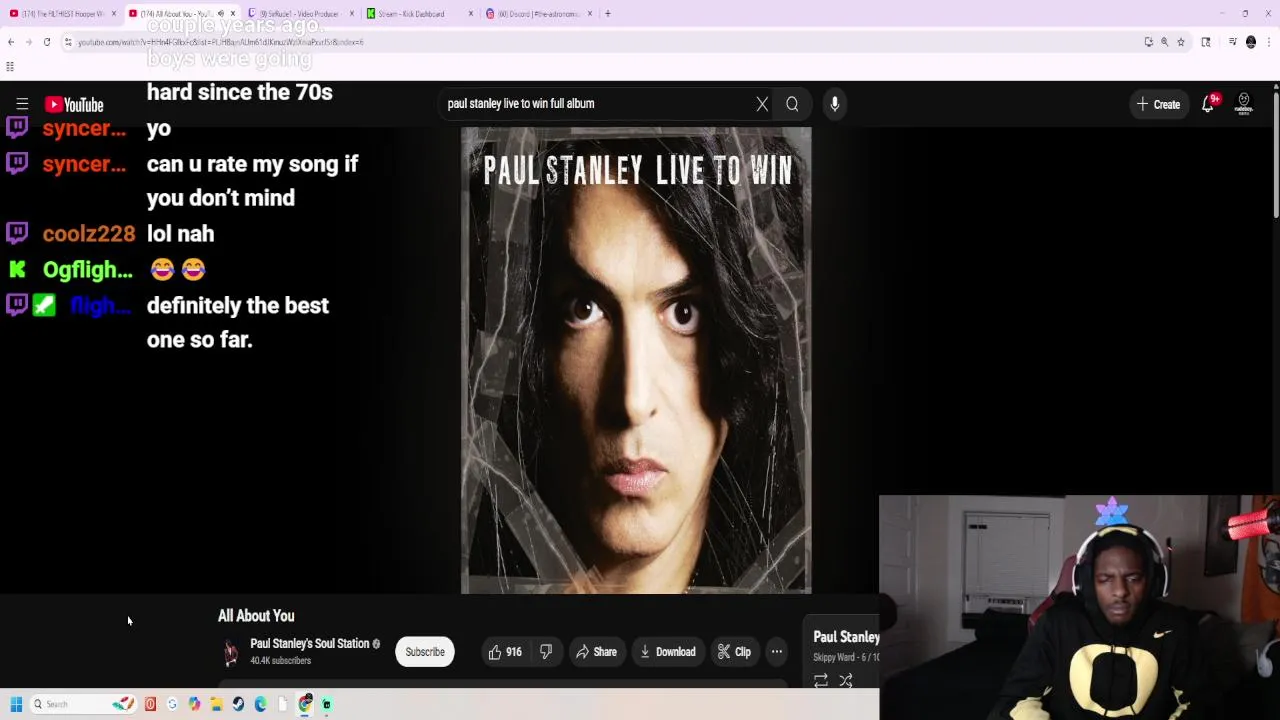
Task: Like the All About You video
Action: [x=505, y=652]
